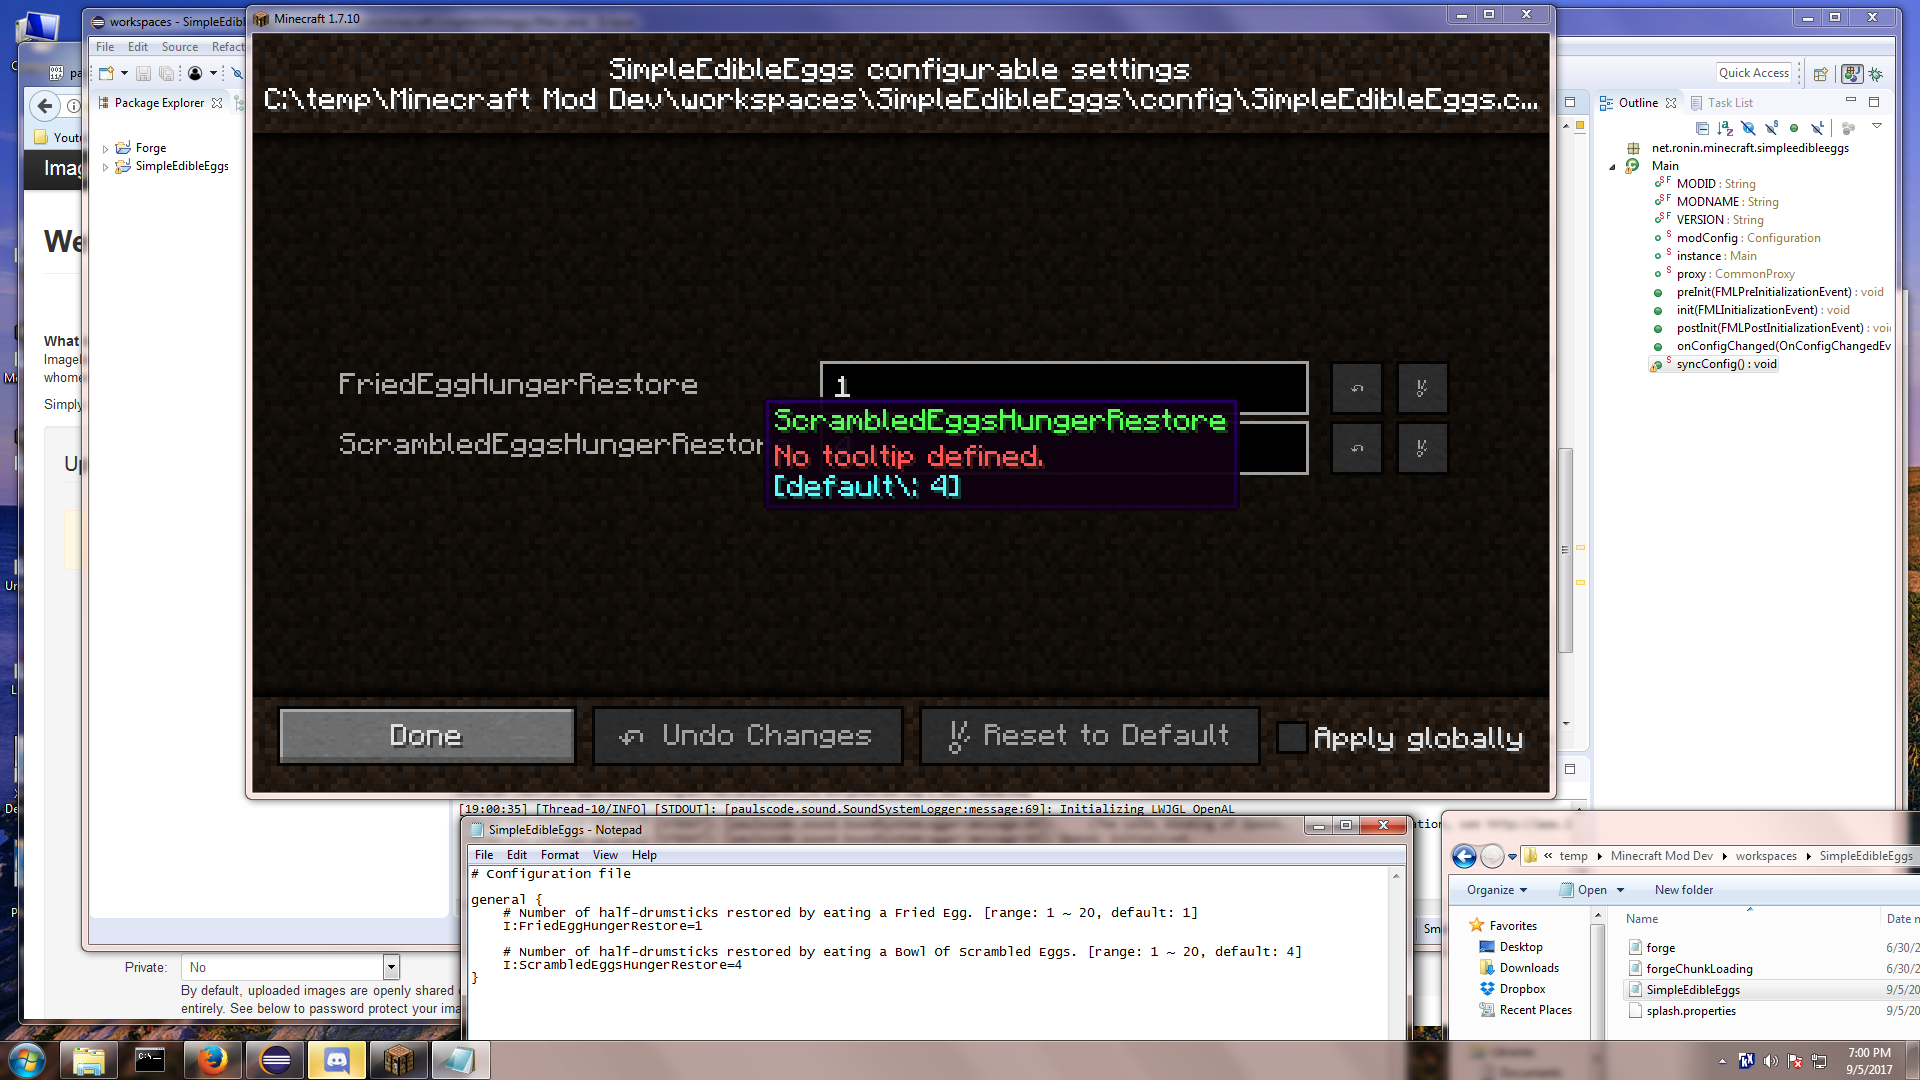Click the New wizard icon in Eclipse toolbar
This screenshot has height=1080, width=1920.
coord(106,73)
